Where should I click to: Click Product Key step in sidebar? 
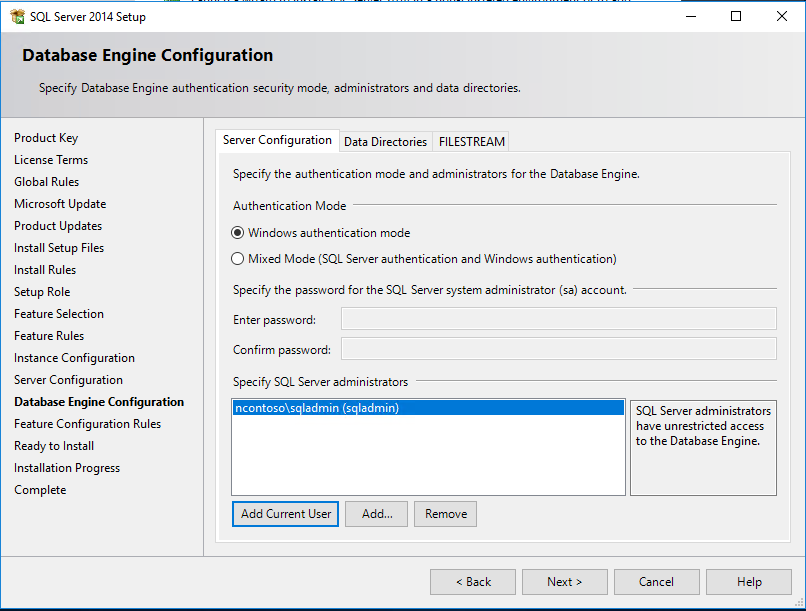(x=46, y=138)
